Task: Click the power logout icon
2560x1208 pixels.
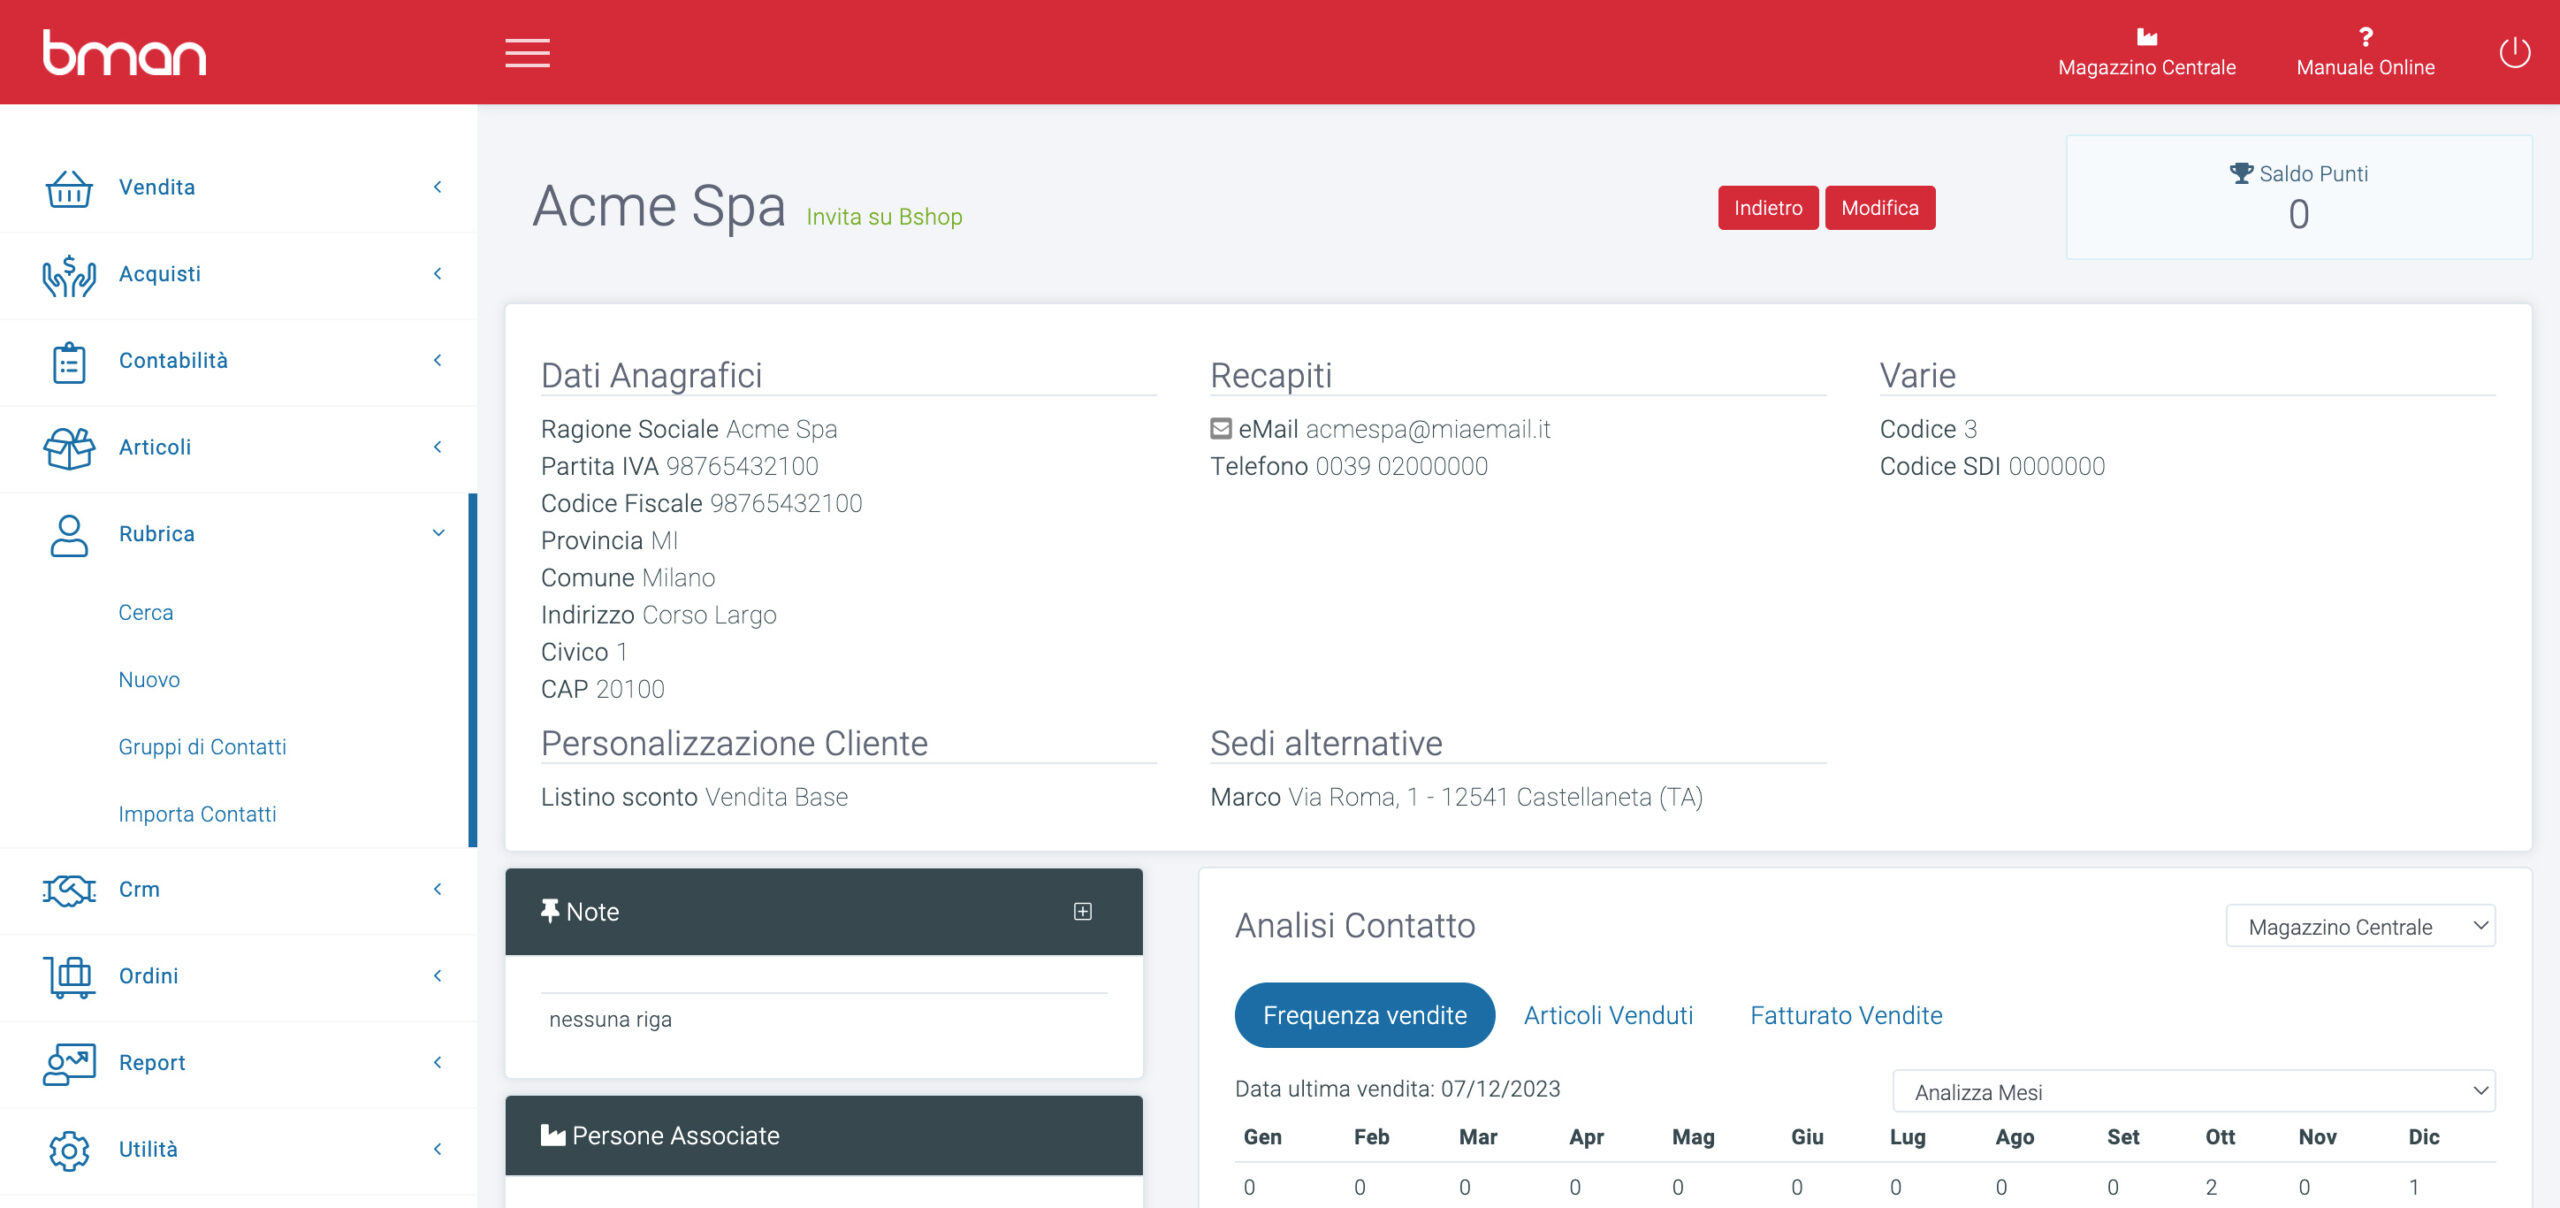Action: click(x=2514, y=52)
